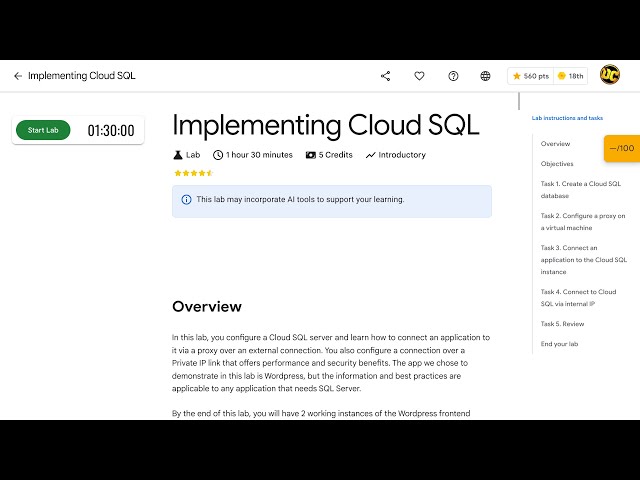Click the 01:30:00 lab timer

(x=111, y=131)
